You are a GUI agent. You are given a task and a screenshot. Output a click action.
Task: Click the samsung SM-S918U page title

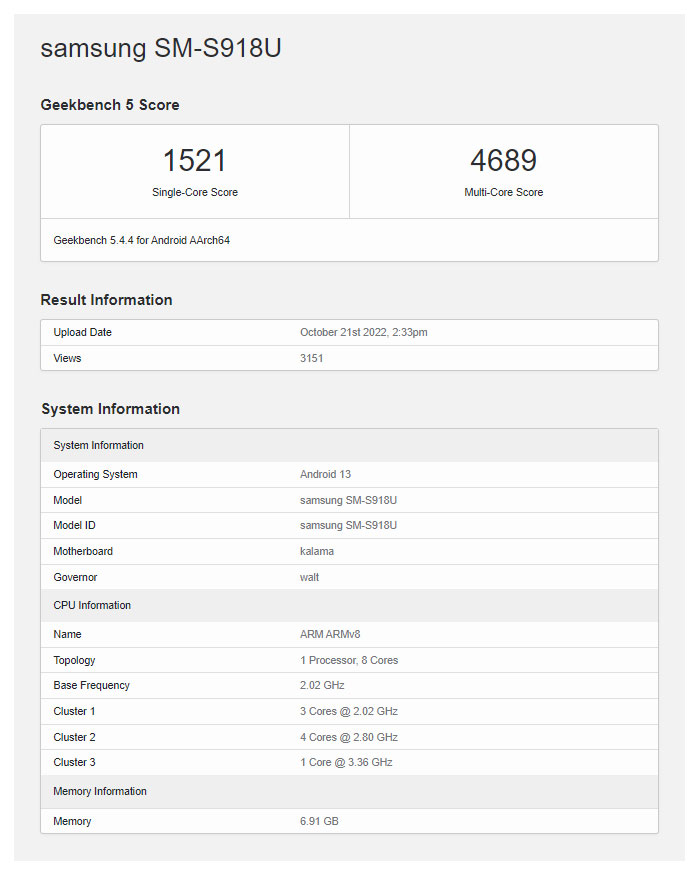click(160, 48)
